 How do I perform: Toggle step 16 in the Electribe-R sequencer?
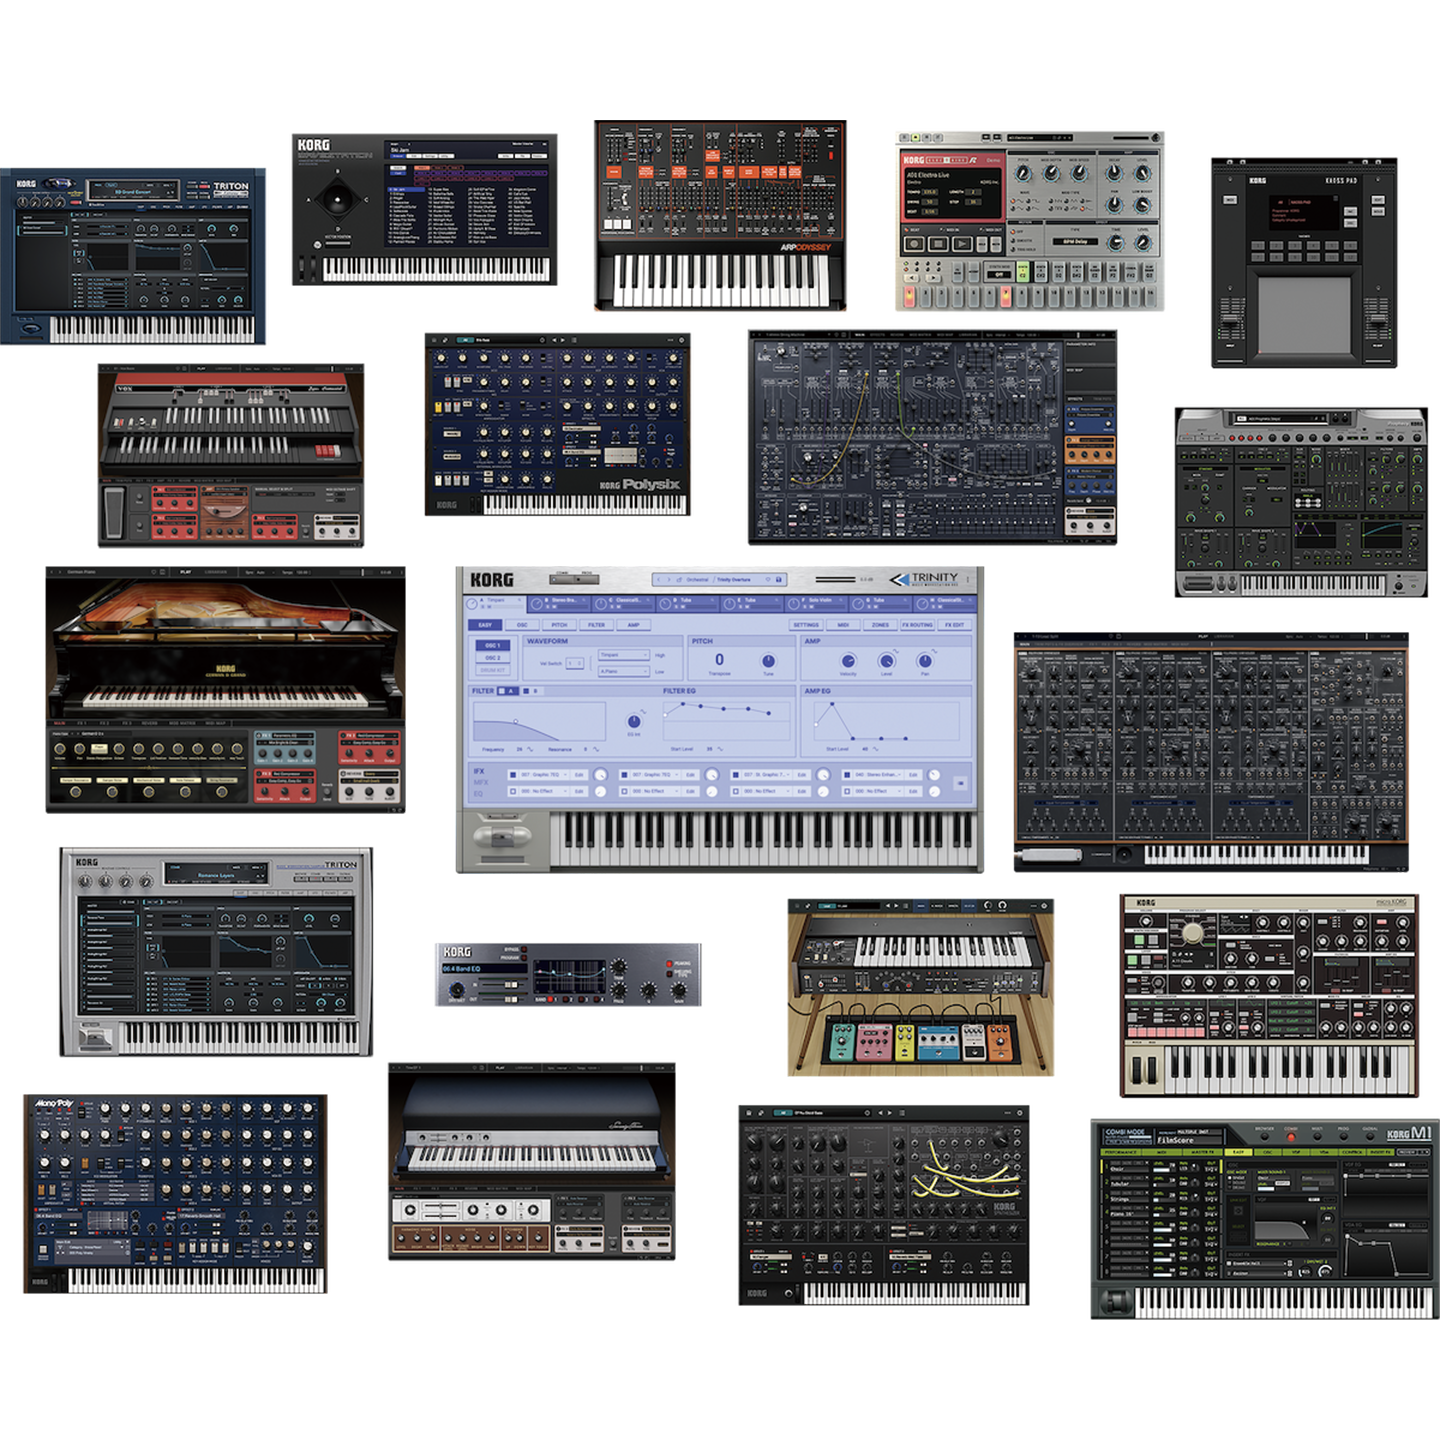(1148, 296)
